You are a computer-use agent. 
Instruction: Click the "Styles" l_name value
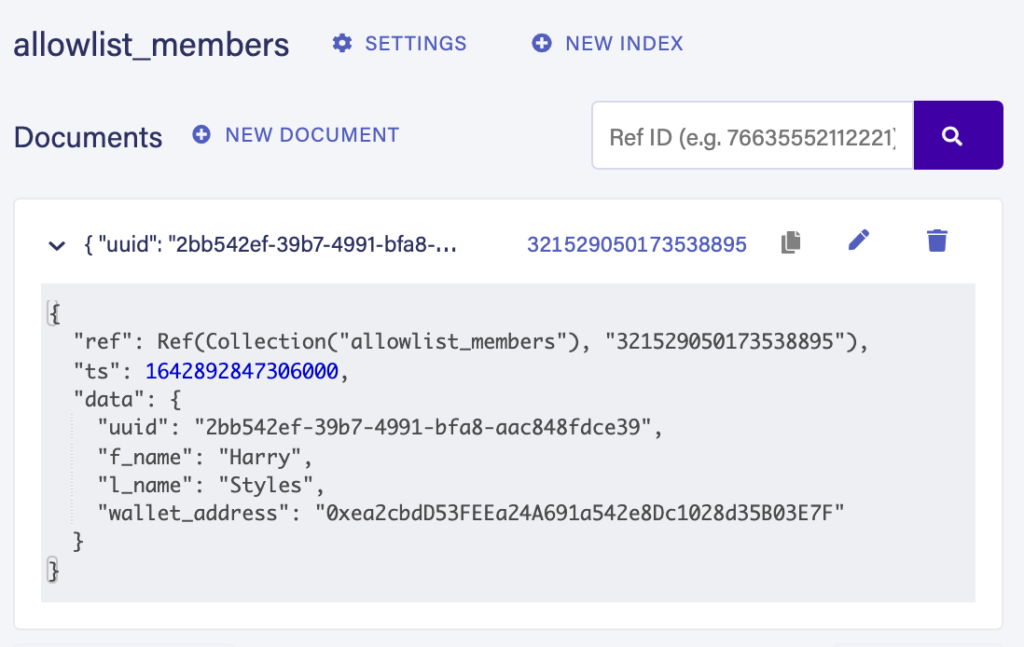272,485
